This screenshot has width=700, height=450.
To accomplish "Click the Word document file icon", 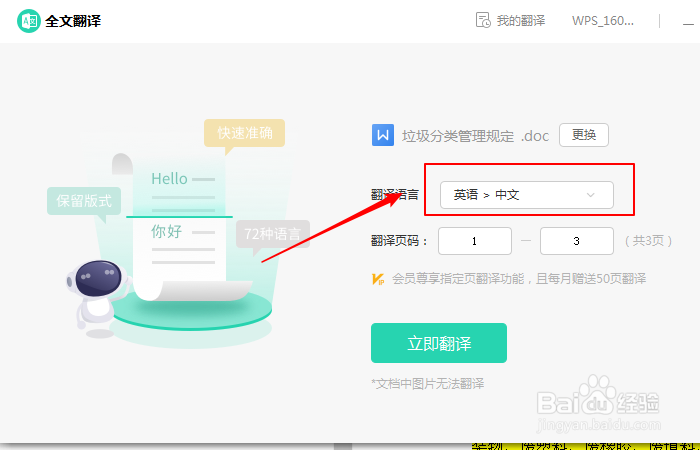I will point(383,135).
